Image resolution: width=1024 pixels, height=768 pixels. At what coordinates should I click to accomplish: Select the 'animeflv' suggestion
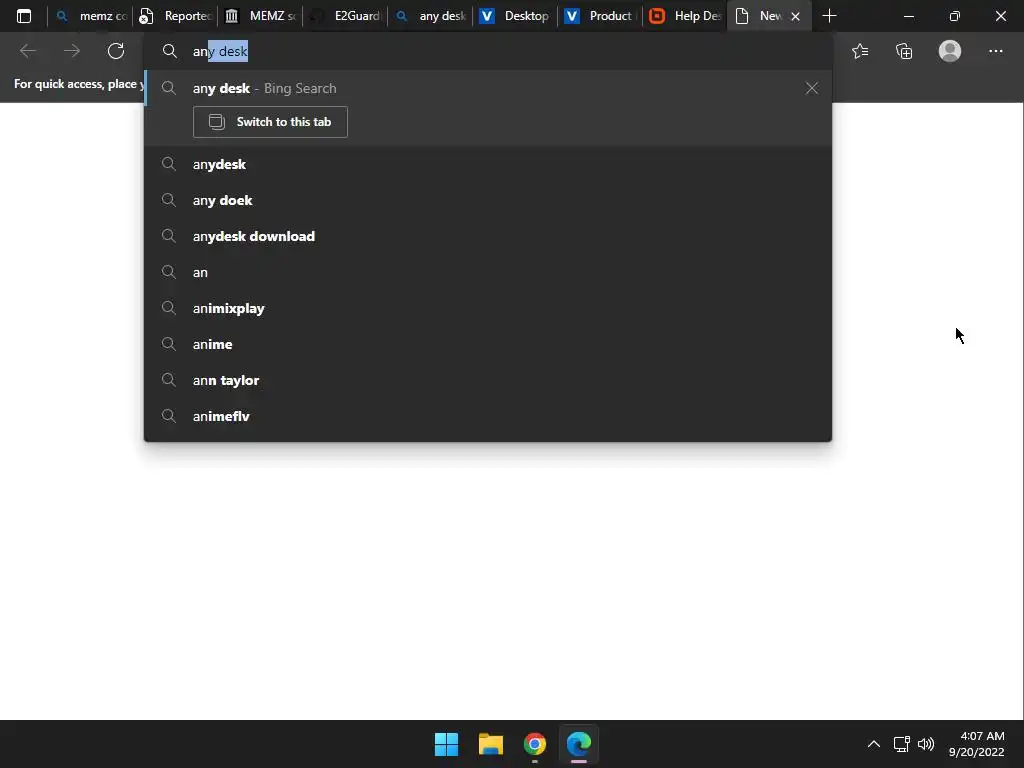[488, 416]
